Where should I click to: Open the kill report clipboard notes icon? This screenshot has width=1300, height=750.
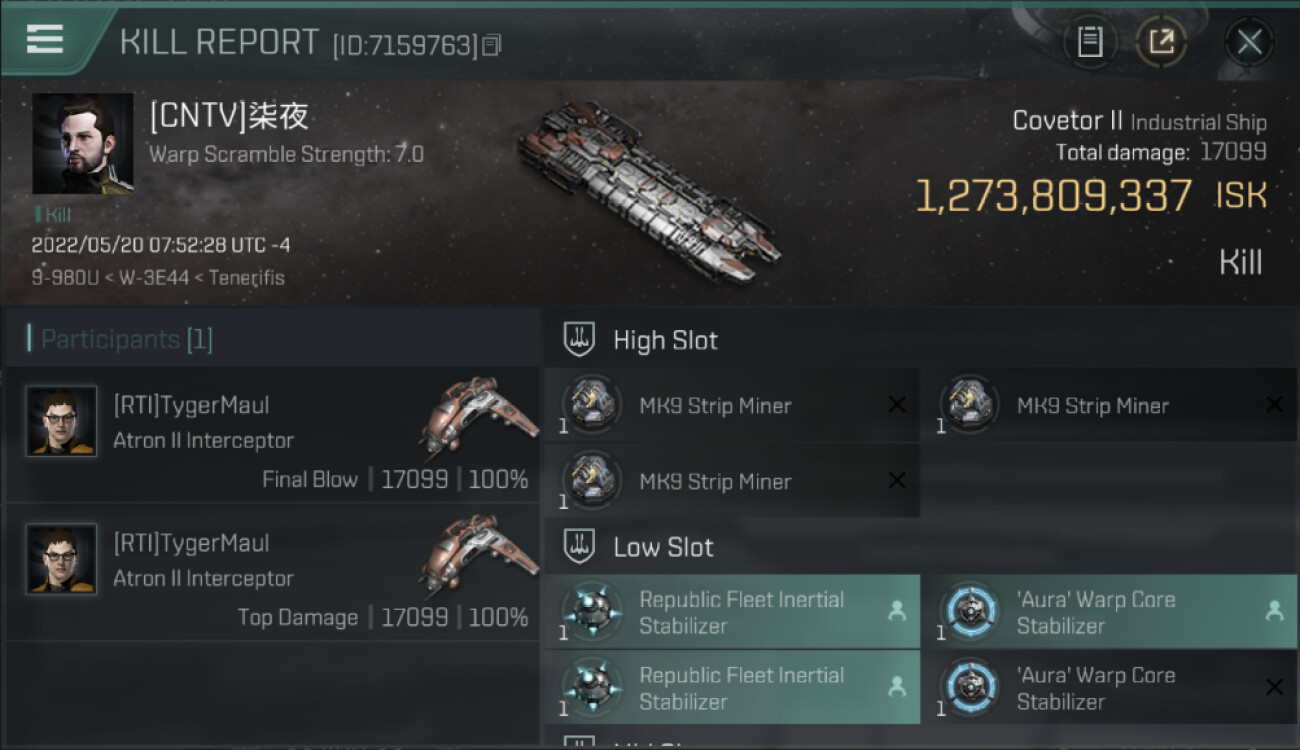coord(1089,42)
